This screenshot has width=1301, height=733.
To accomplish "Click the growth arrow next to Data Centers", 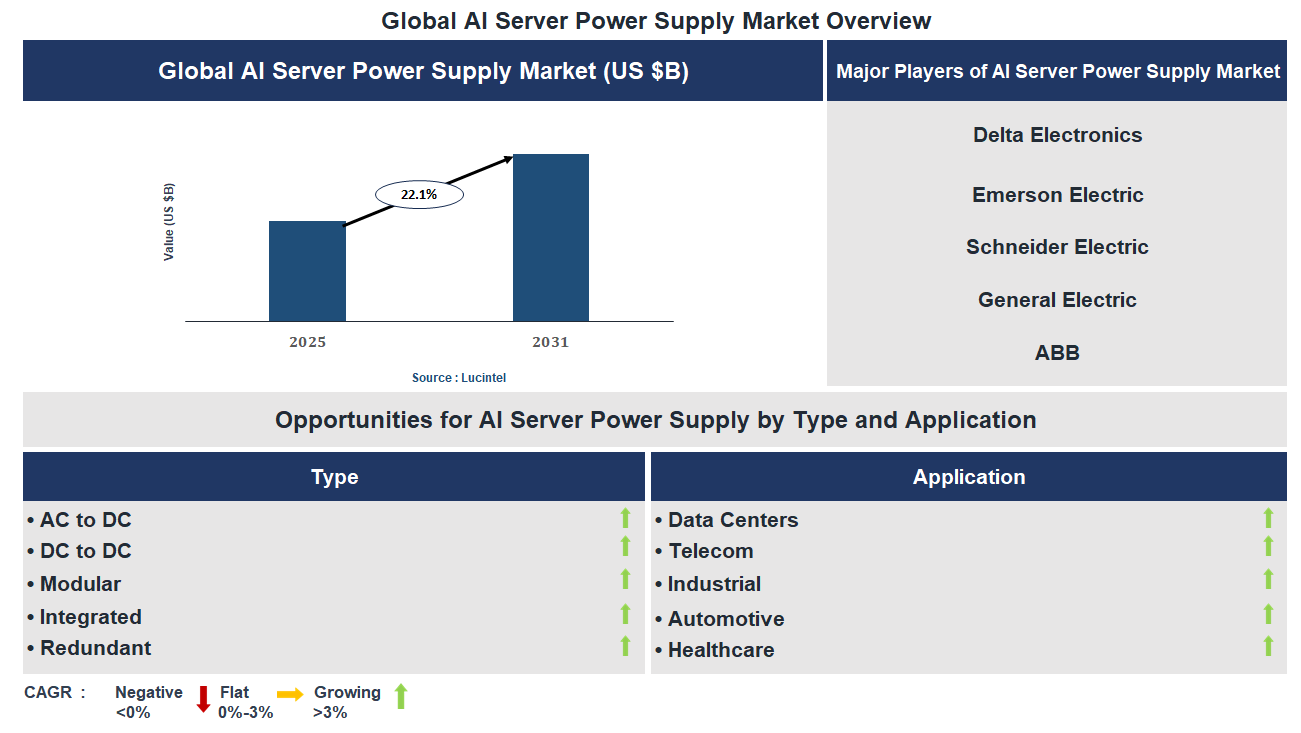I will click(x=1268, y=518).
